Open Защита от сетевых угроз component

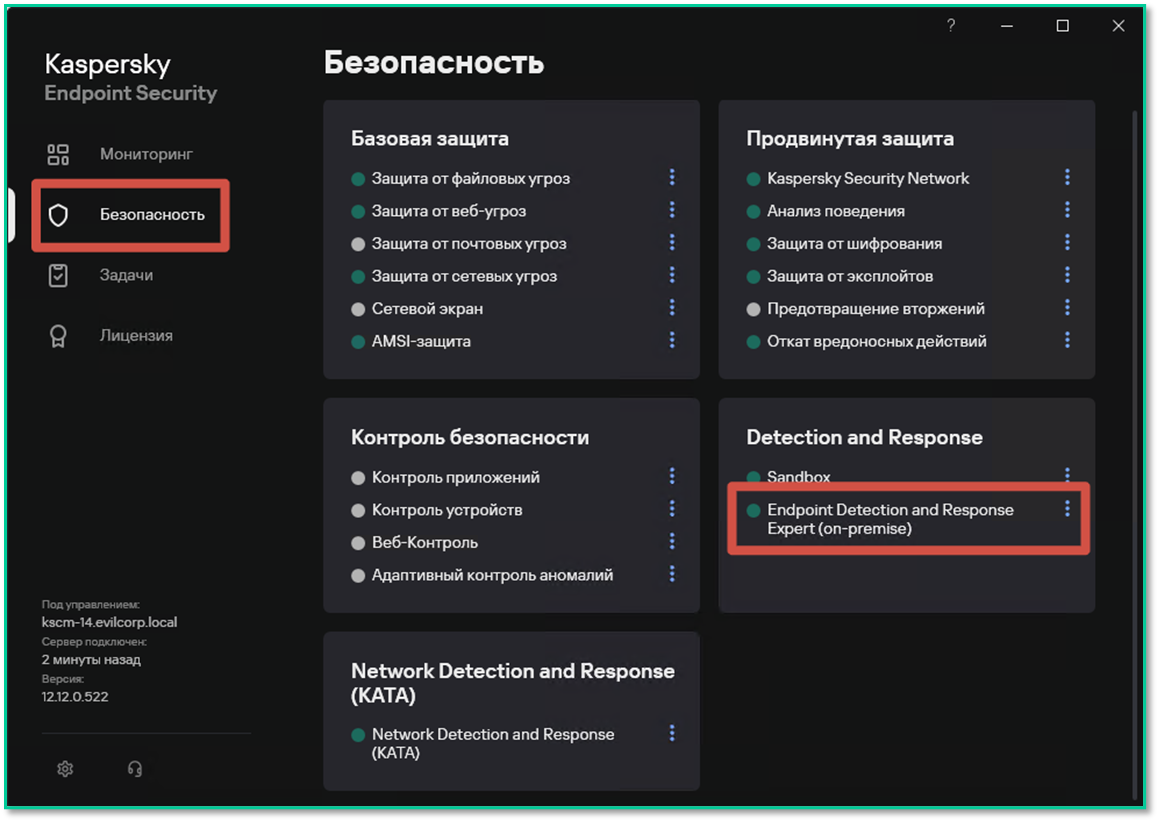pyautogui.click(x=464, y=276)
